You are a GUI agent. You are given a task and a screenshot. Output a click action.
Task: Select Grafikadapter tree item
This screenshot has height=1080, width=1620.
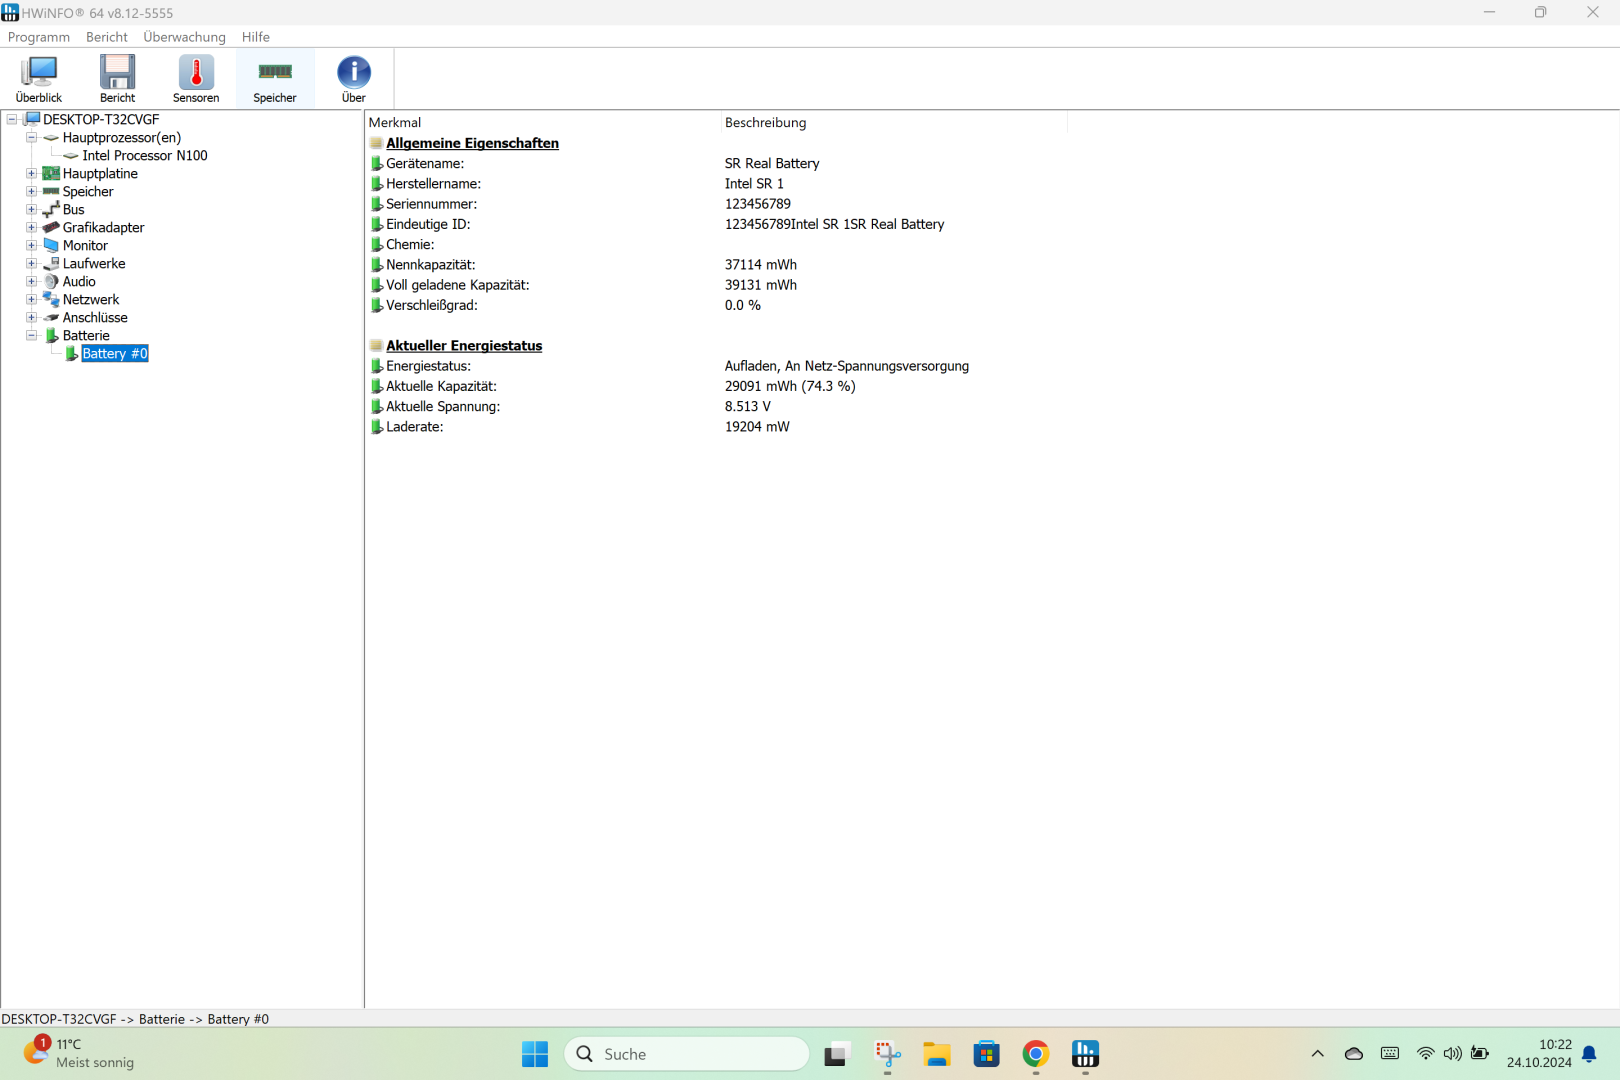(103, 227)
